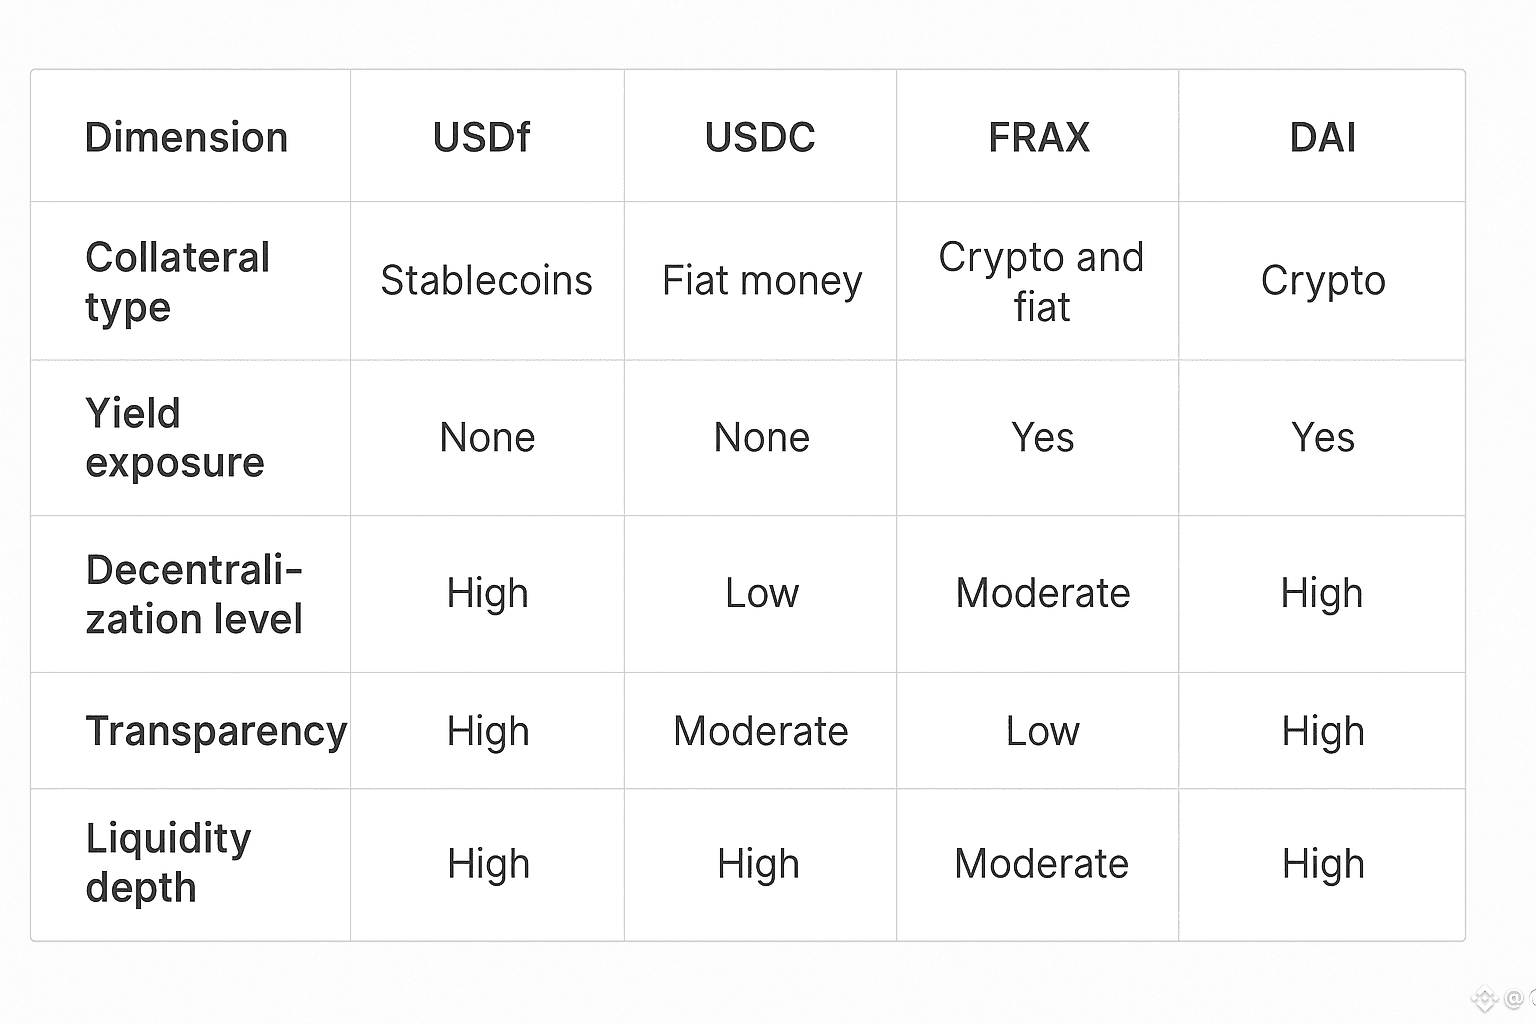
Task: Click the Decentralization level row label
Action: pos(194,594)
